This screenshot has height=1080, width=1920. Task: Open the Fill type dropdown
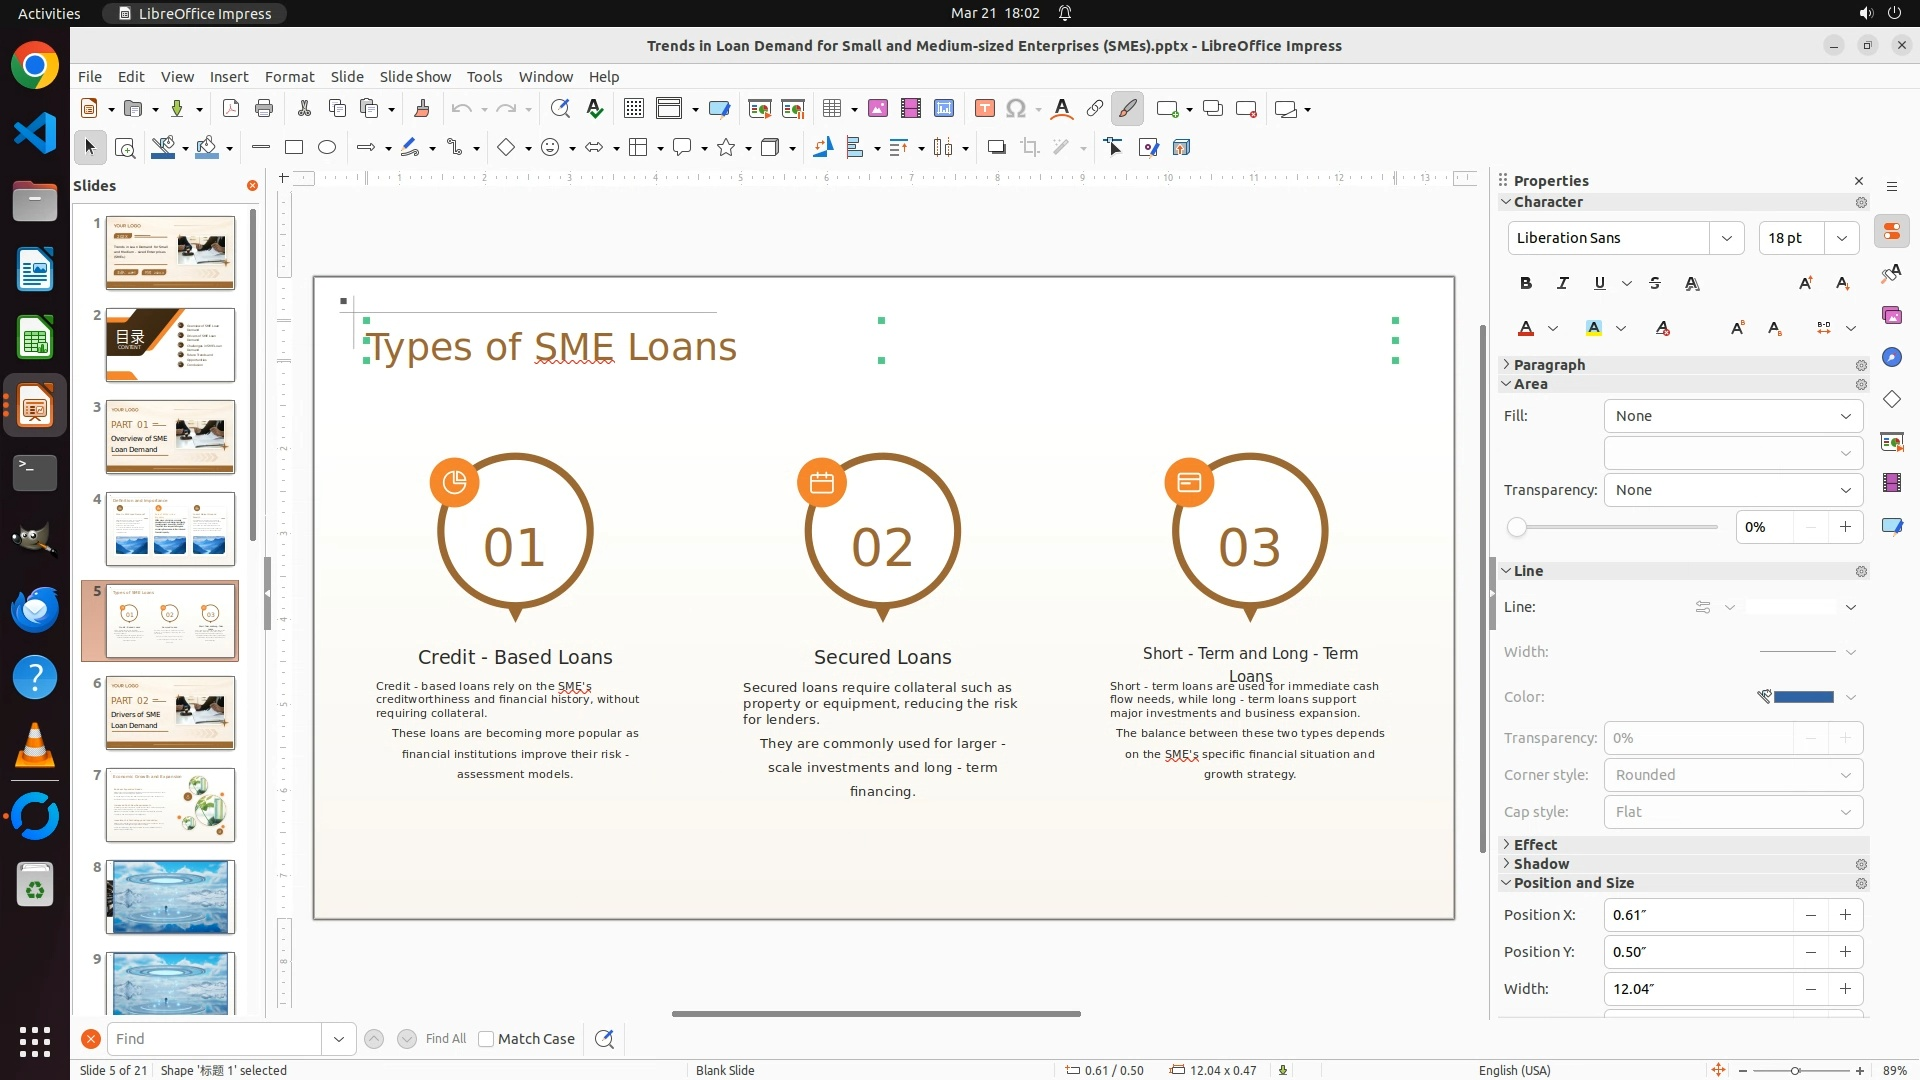click(x=1733, y=416)
